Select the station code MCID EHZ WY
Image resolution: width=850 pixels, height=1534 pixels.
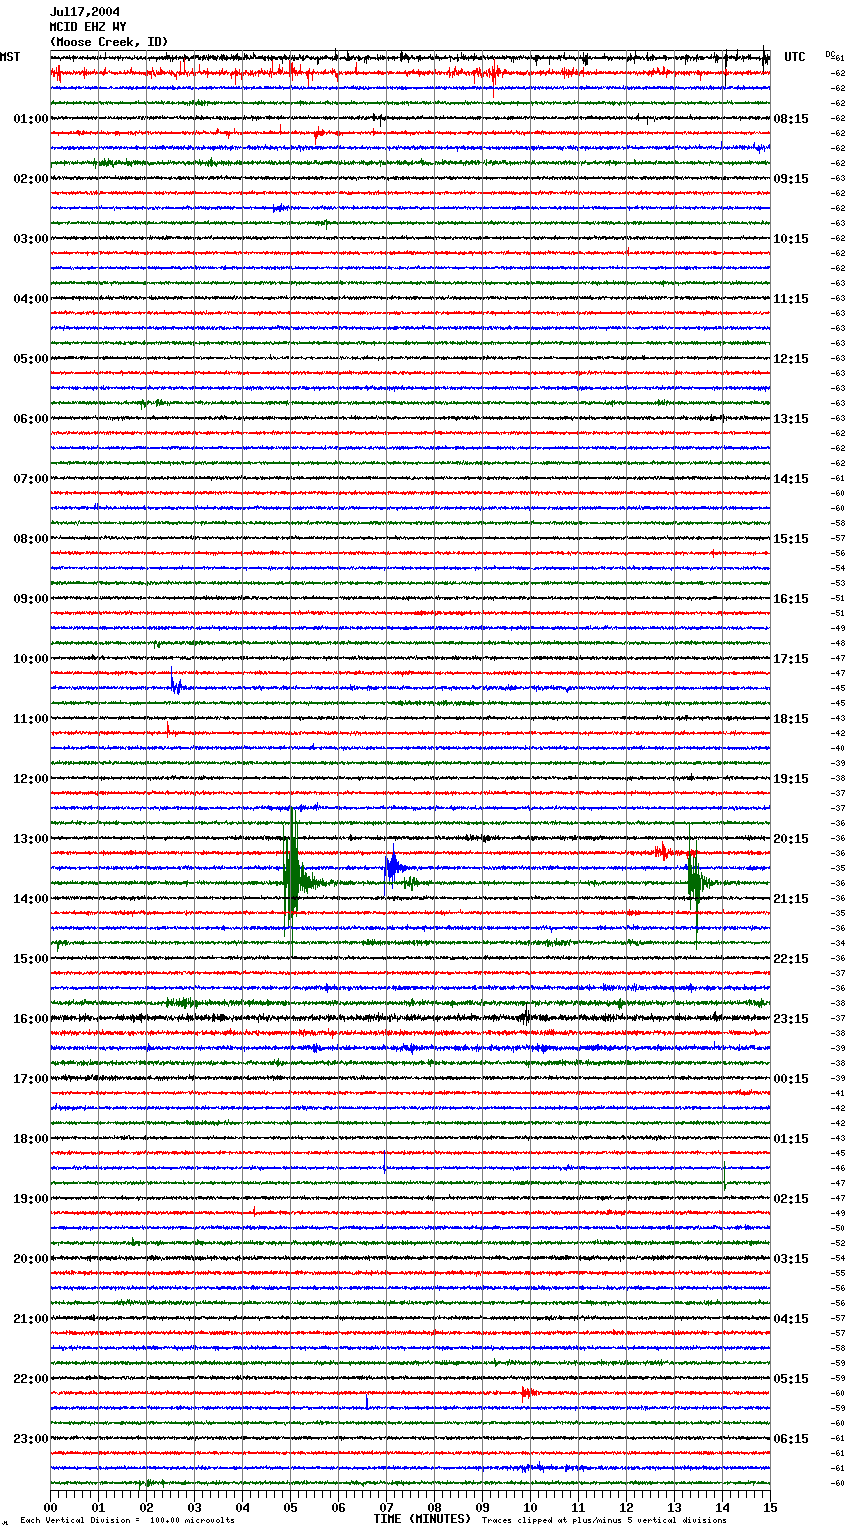tap(88, 27)
